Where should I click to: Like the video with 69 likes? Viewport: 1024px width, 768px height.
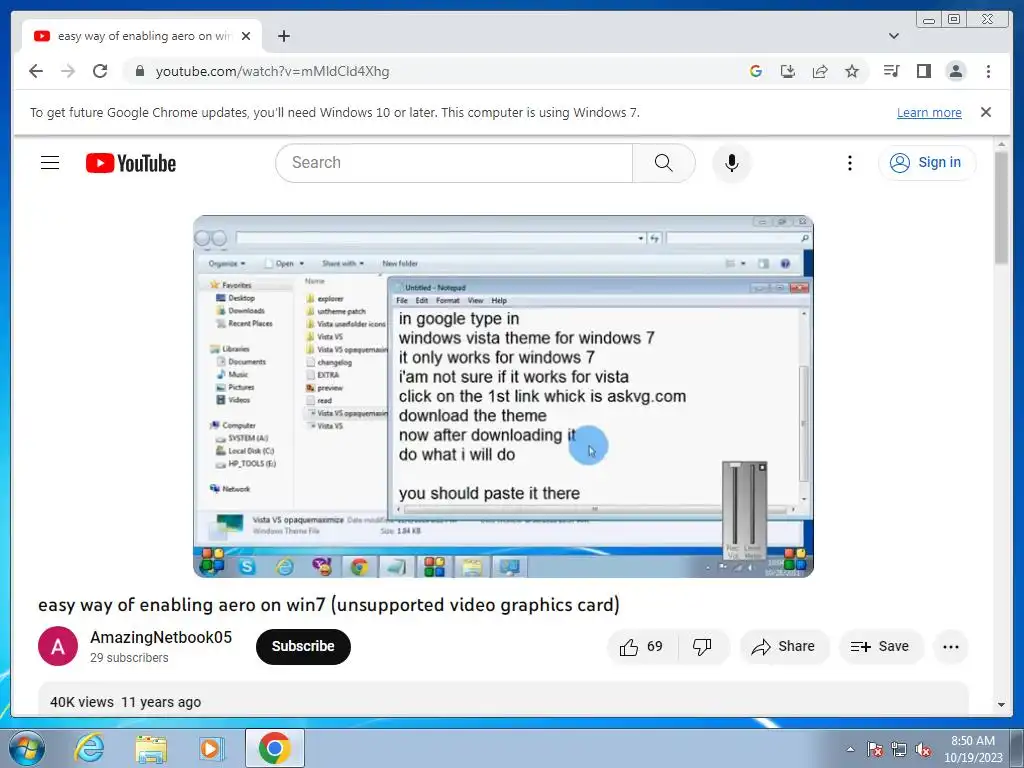coord(641,647)
